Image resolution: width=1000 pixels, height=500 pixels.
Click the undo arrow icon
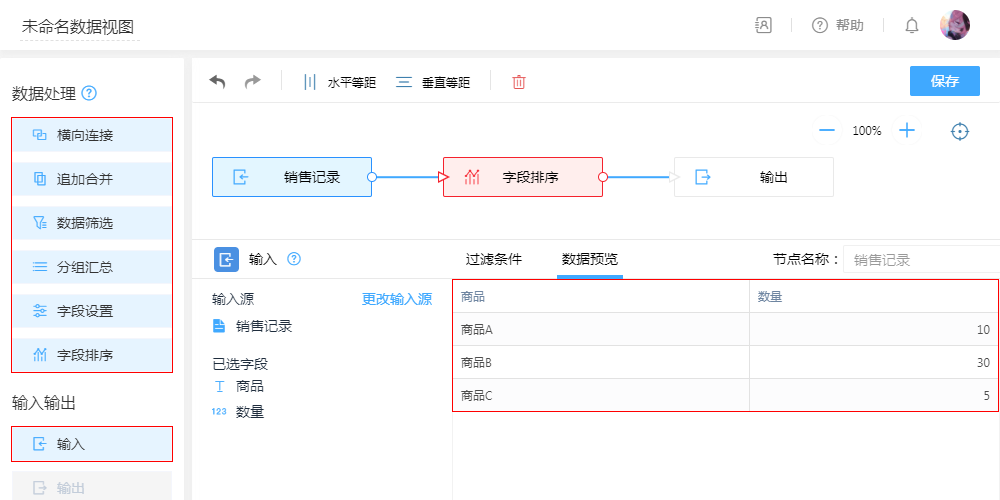(x=217, y=82)
